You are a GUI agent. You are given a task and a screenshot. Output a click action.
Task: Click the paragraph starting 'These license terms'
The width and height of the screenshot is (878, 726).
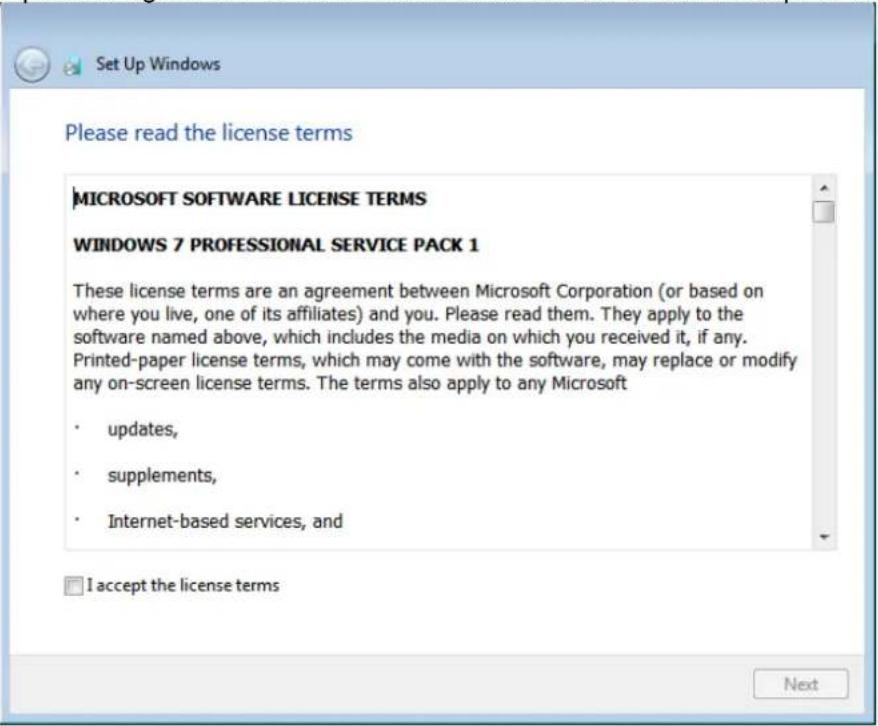(435, 337)
